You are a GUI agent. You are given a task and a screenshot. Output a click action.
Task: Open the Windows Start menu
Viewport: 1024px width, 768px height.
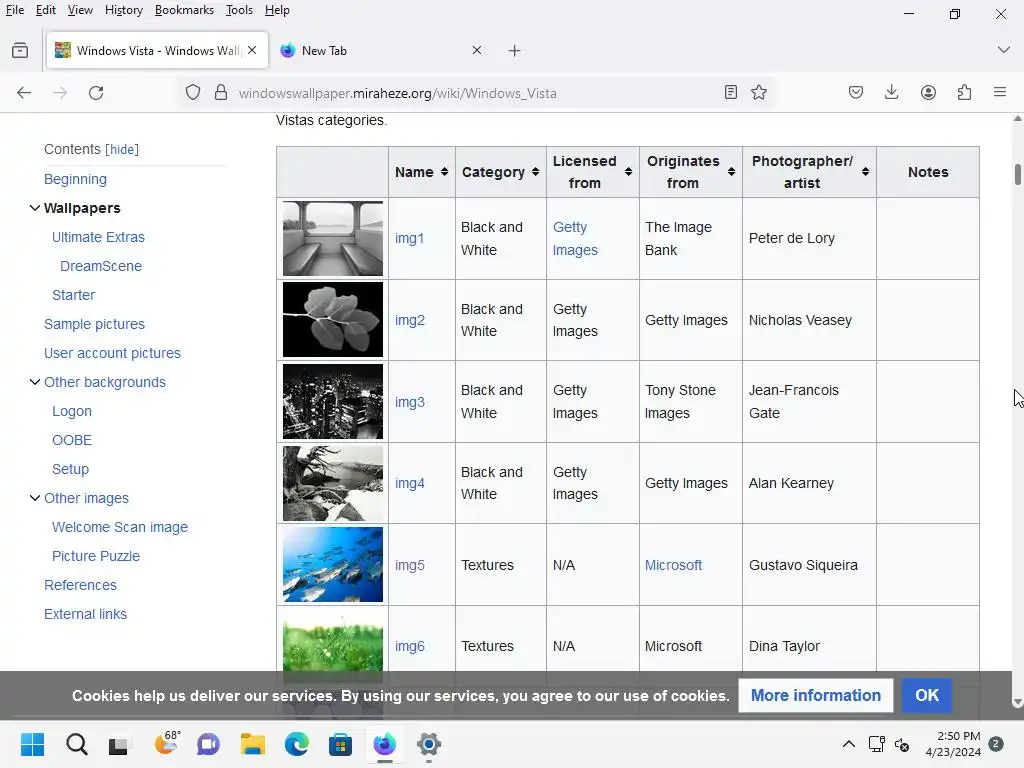click(x=32, y=744)
